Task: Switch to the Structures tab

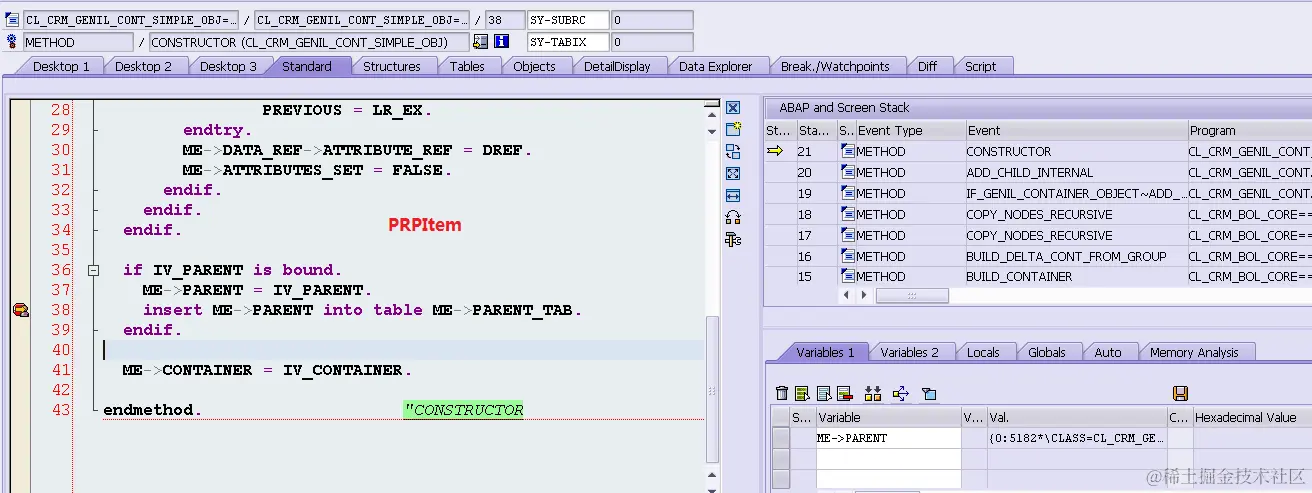Action: coord(392,66)
